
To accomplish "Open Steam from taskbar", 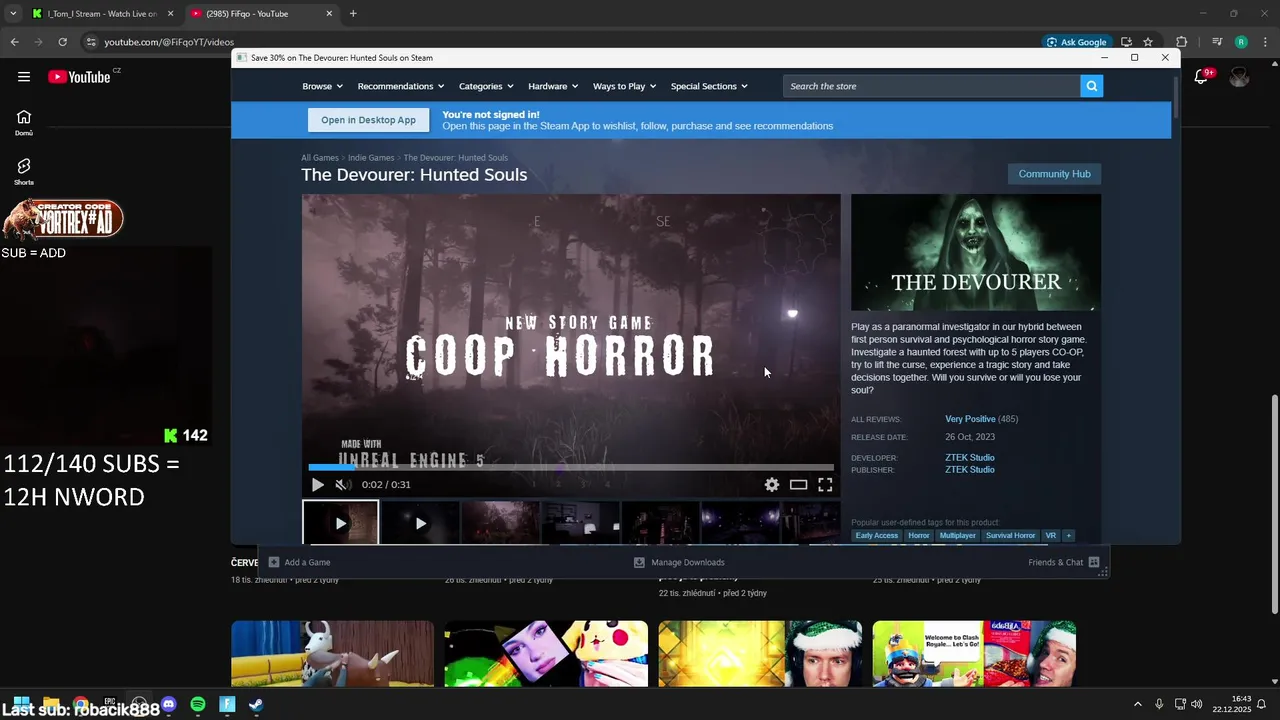I will [x=256, y=705].
